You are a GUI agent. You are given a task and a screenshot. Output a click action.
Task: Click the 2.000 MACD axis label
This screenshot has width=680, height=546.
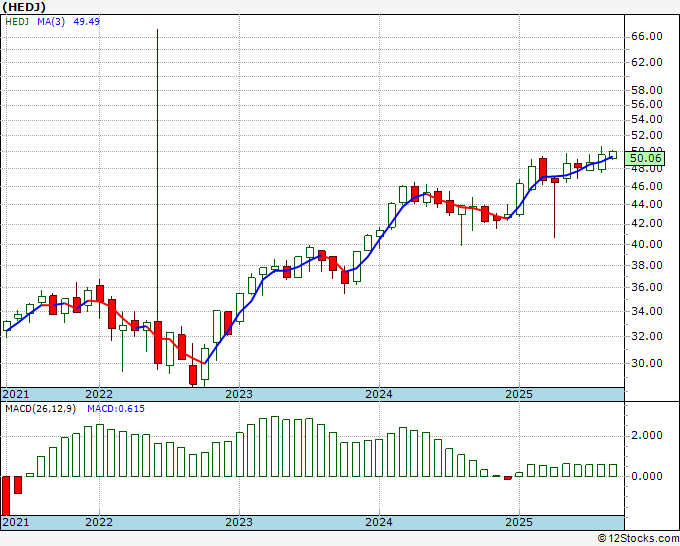coord(647,435)
